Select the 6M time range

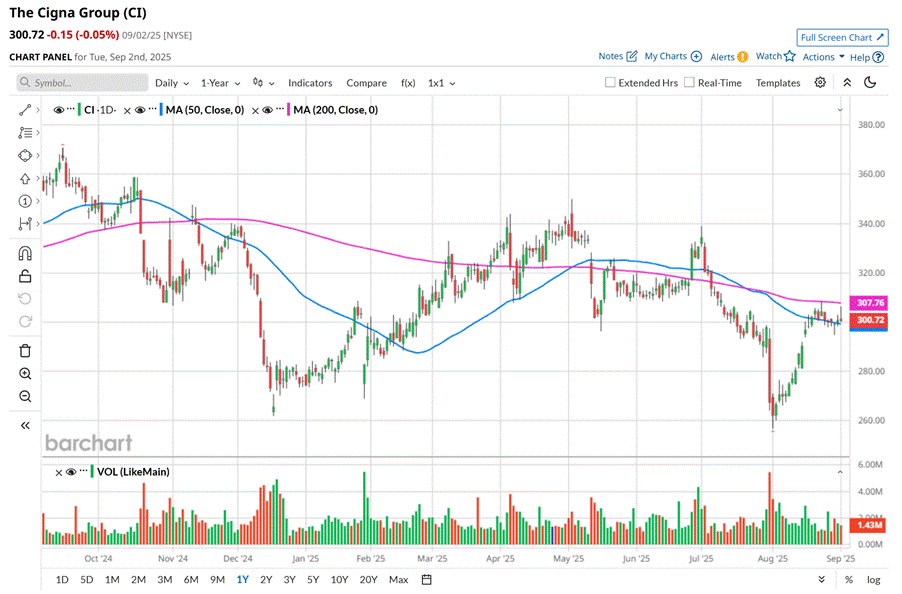[x=191, y=579]
